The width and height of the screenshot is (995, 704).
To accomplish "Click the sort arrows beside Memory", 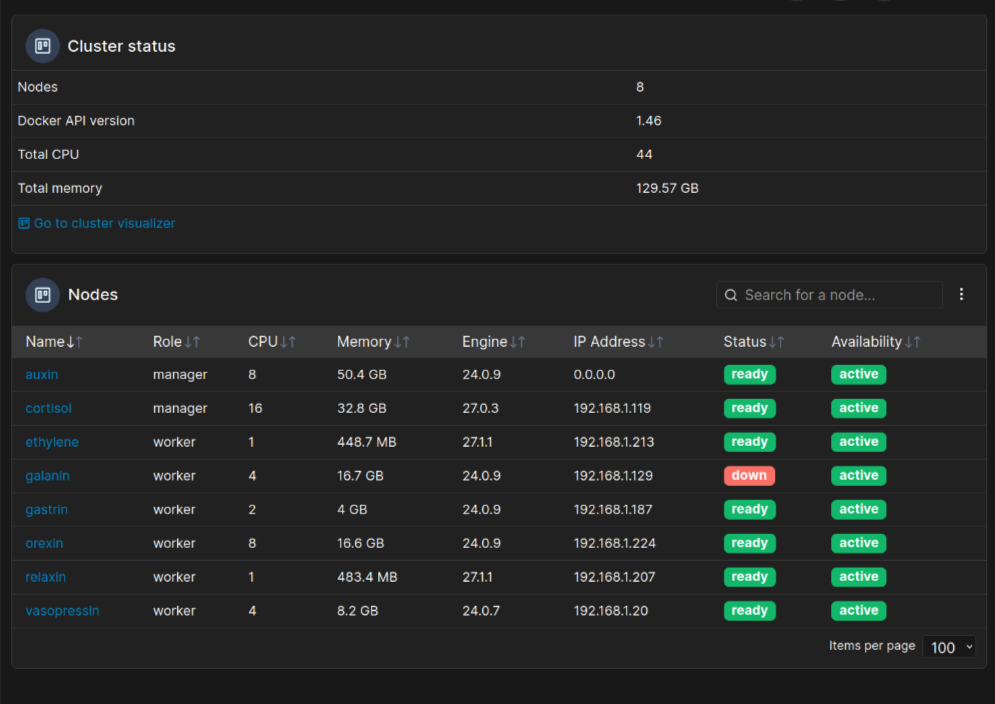I will click(x=402, y=342).
